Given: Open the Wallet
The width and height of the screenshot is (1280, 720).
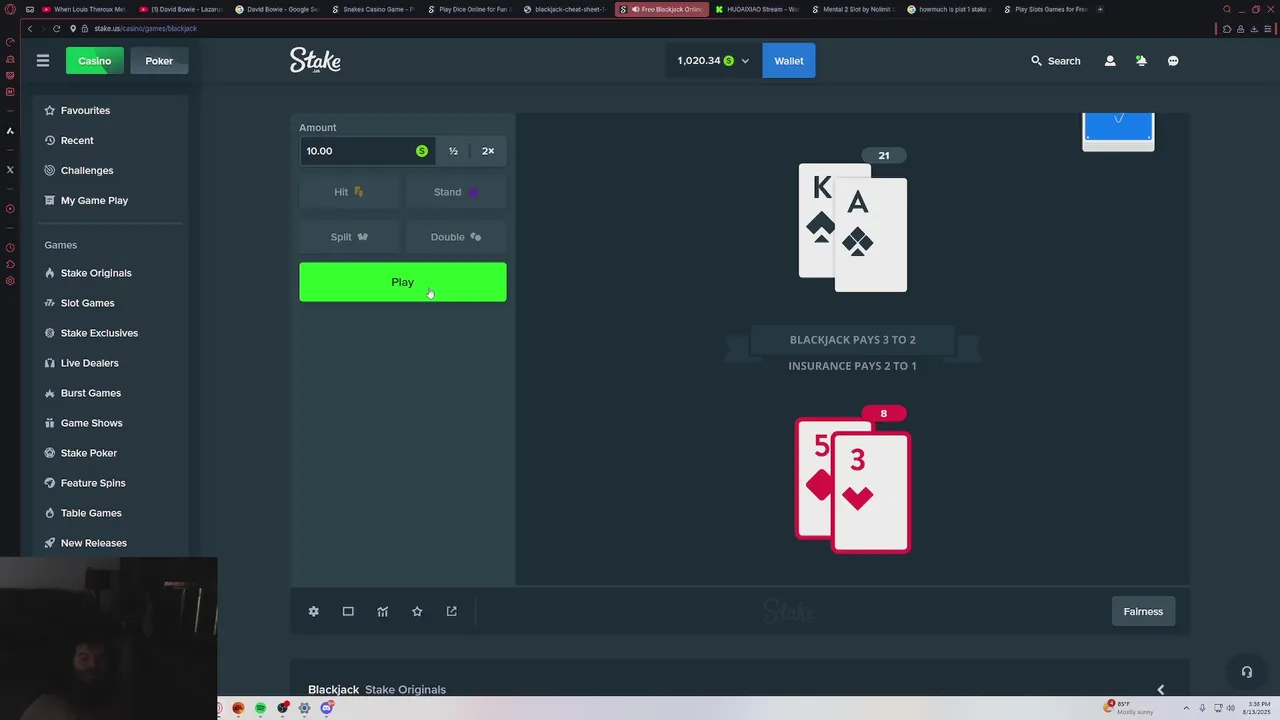Looking at the screenshot, I should point(789,61).
